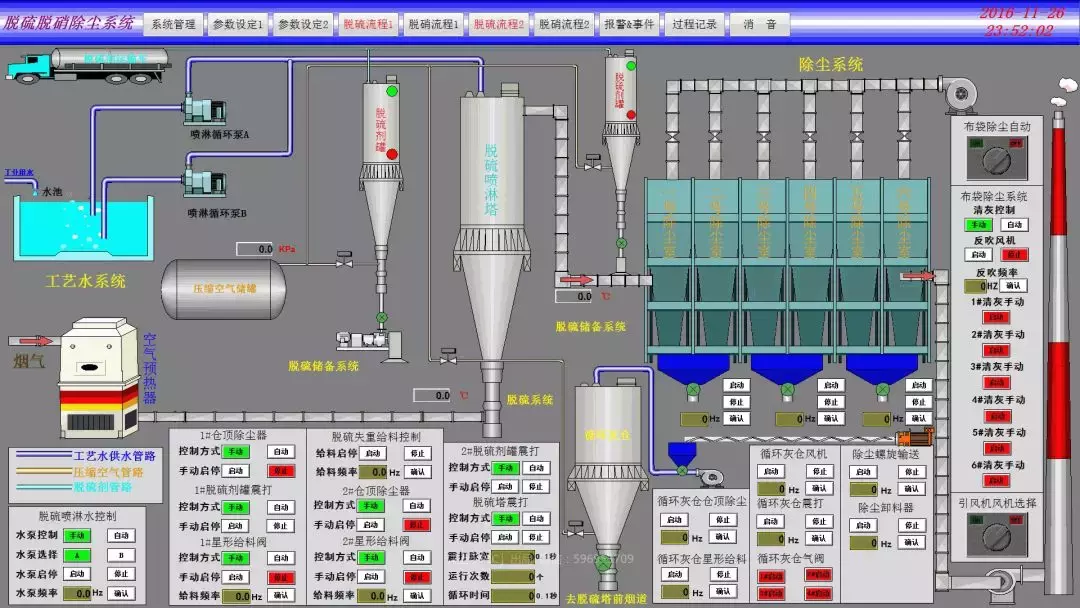The image size is (1080, 608).
Task: Click the run count (运行次数) field
Action: click(512, 576)
